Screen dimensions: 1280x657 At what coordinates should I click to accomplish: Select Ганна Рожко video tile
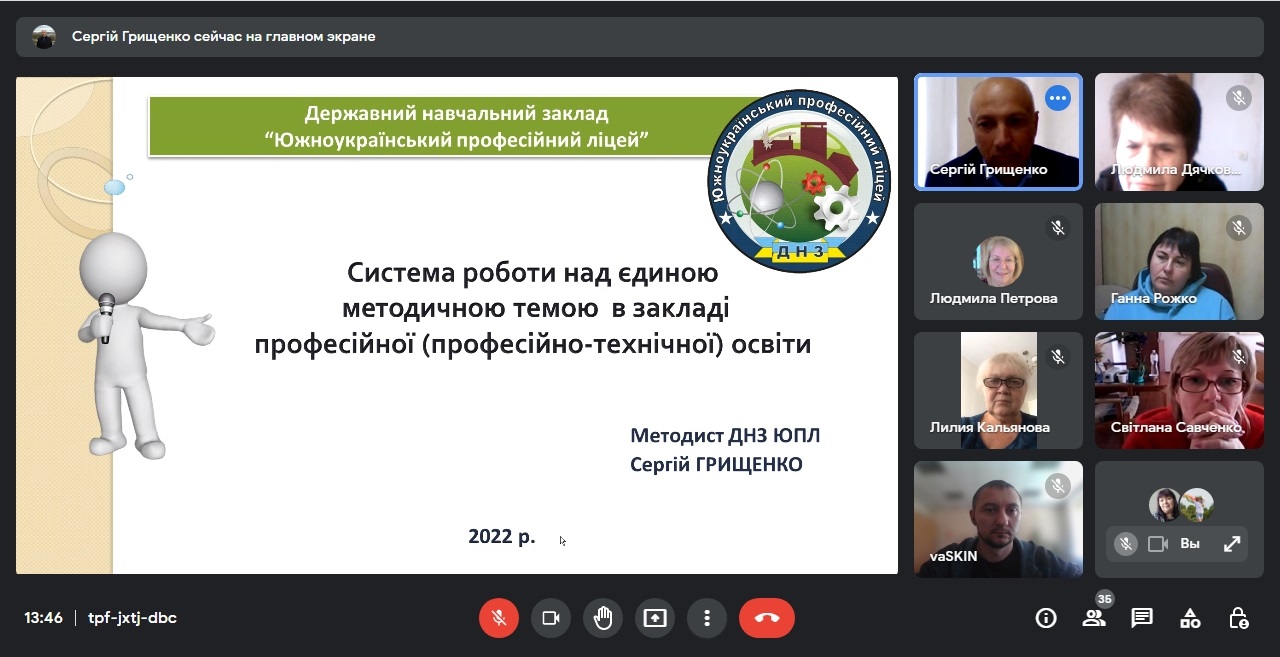1179,262
